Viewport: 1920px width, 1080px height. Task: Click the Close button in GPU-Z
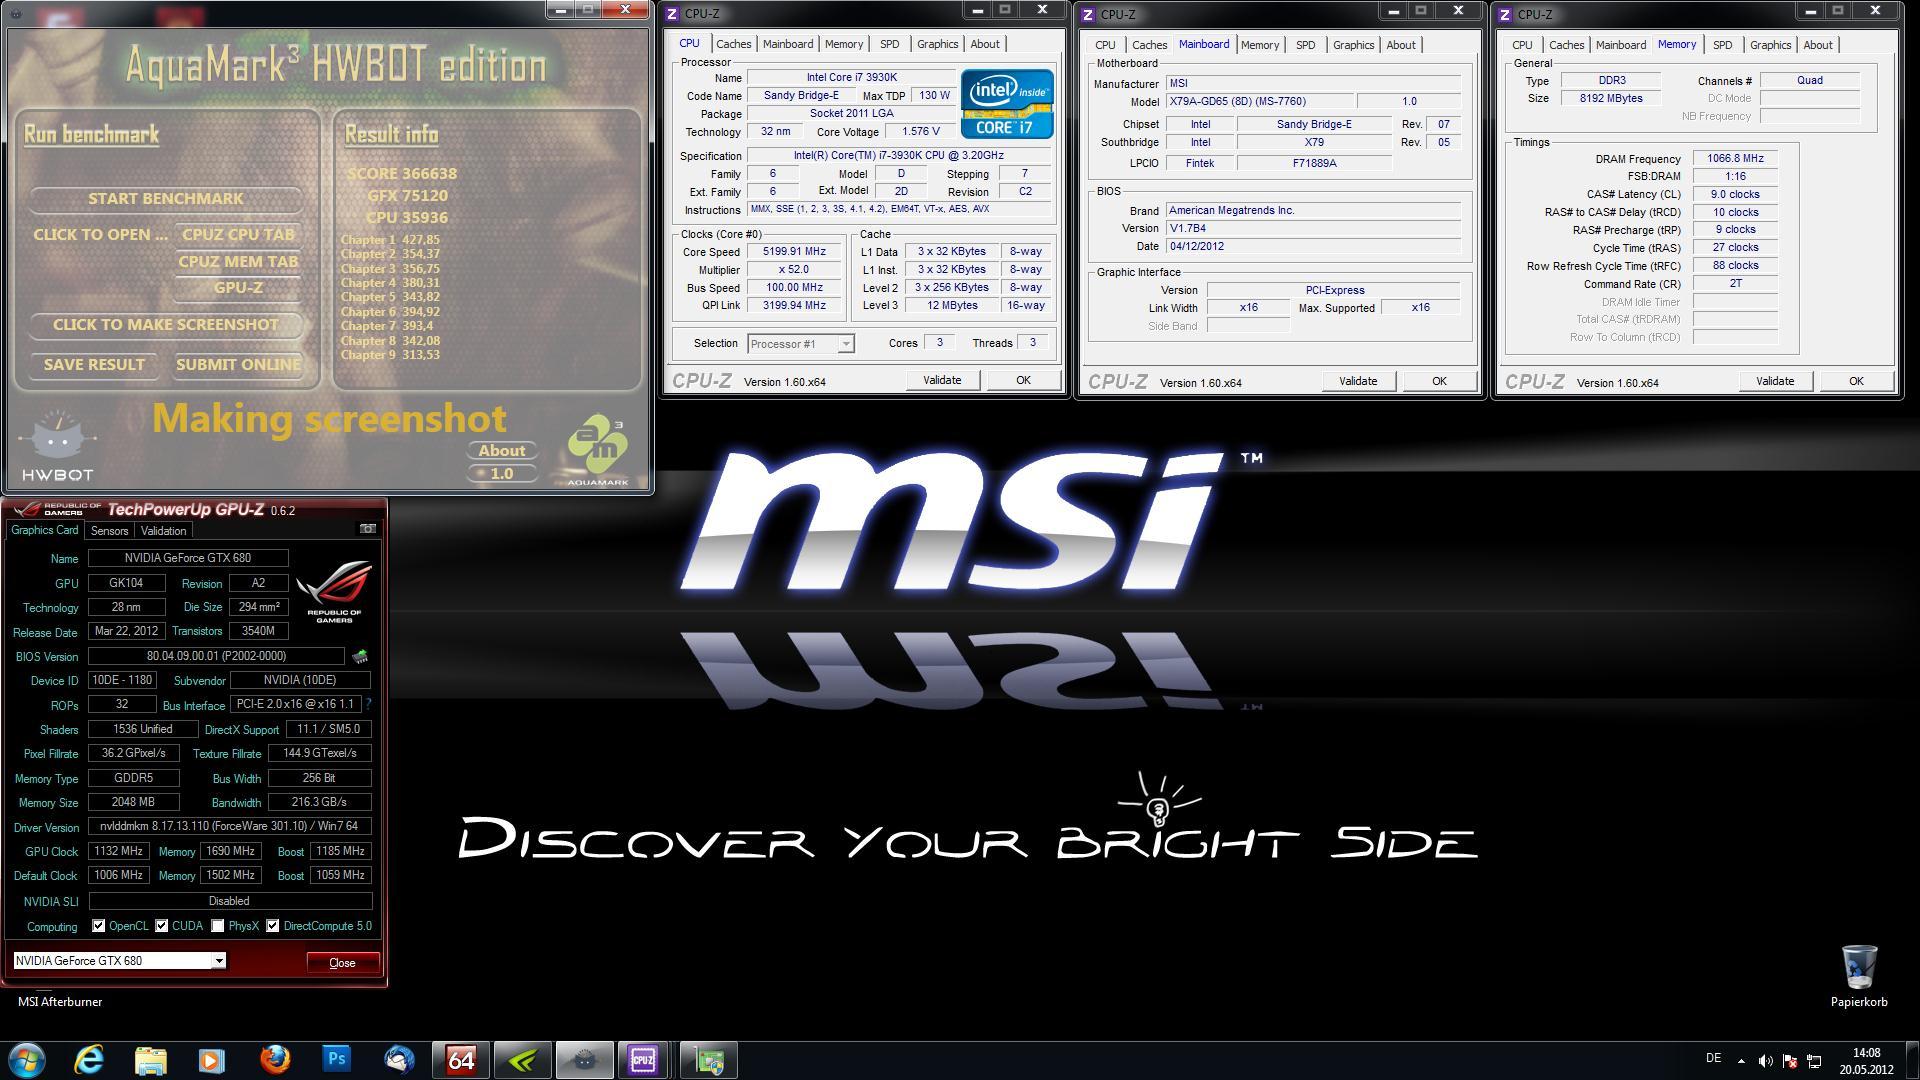[x=342, y=963]
